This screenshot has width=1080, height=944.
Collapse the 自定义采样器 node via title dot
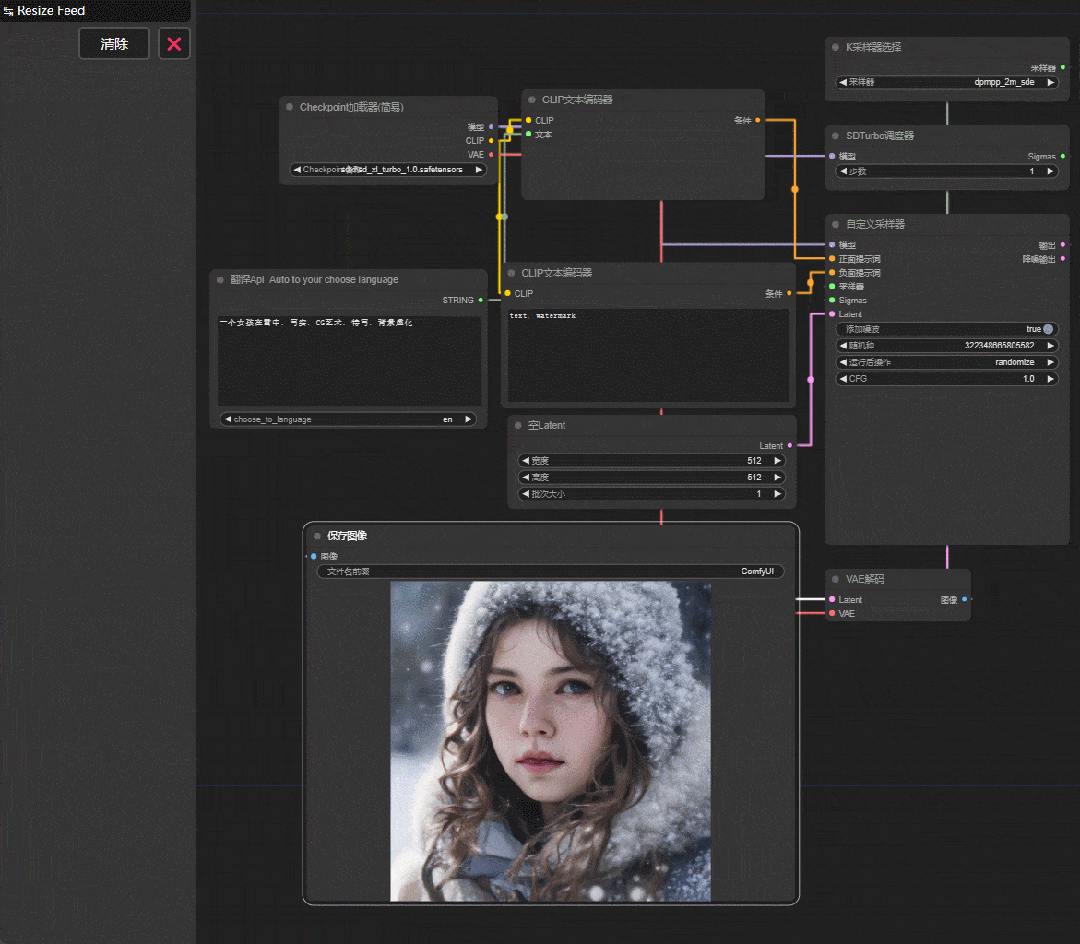(x=835, y=224)
